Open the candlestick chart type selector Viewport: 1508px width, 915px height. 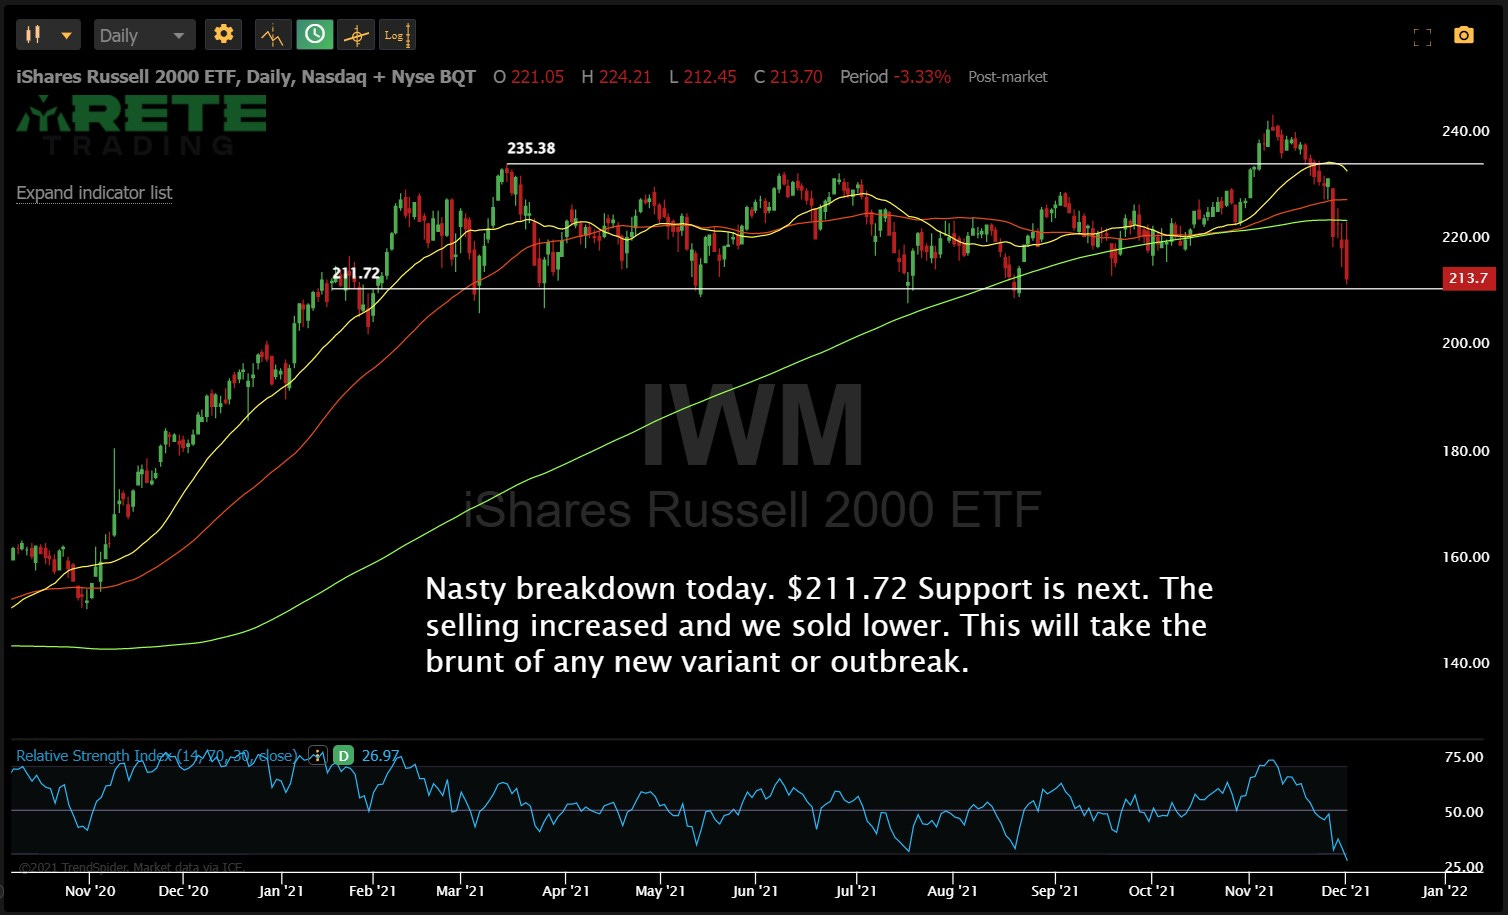point(48,35)
